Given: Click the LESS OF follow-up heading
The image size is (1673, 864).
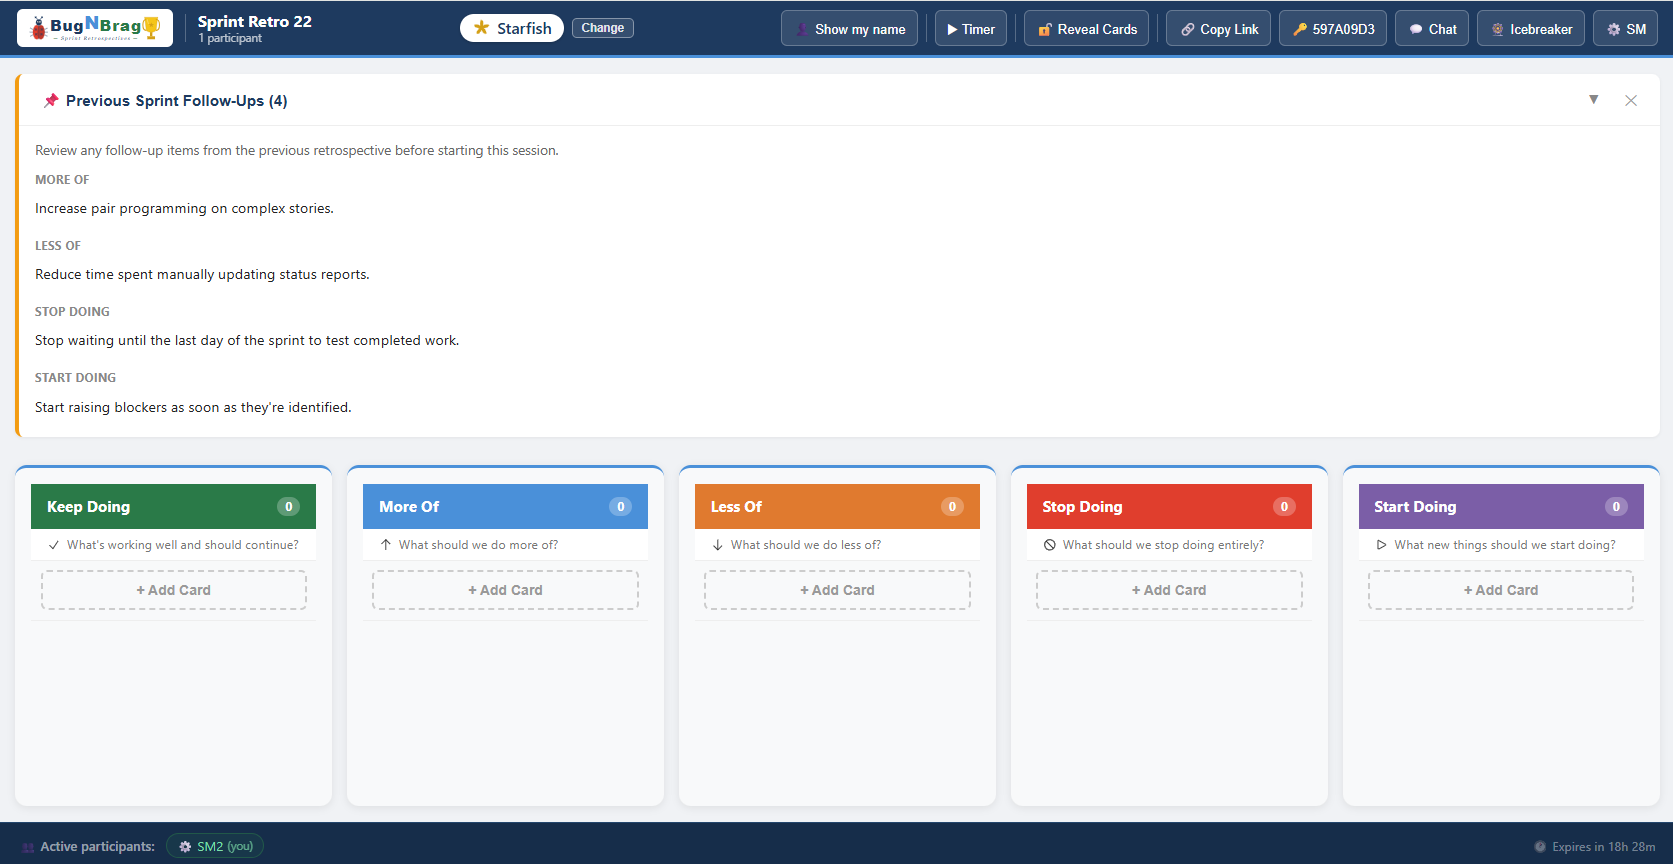Looking at the screenshot, I should coord(58,246).
